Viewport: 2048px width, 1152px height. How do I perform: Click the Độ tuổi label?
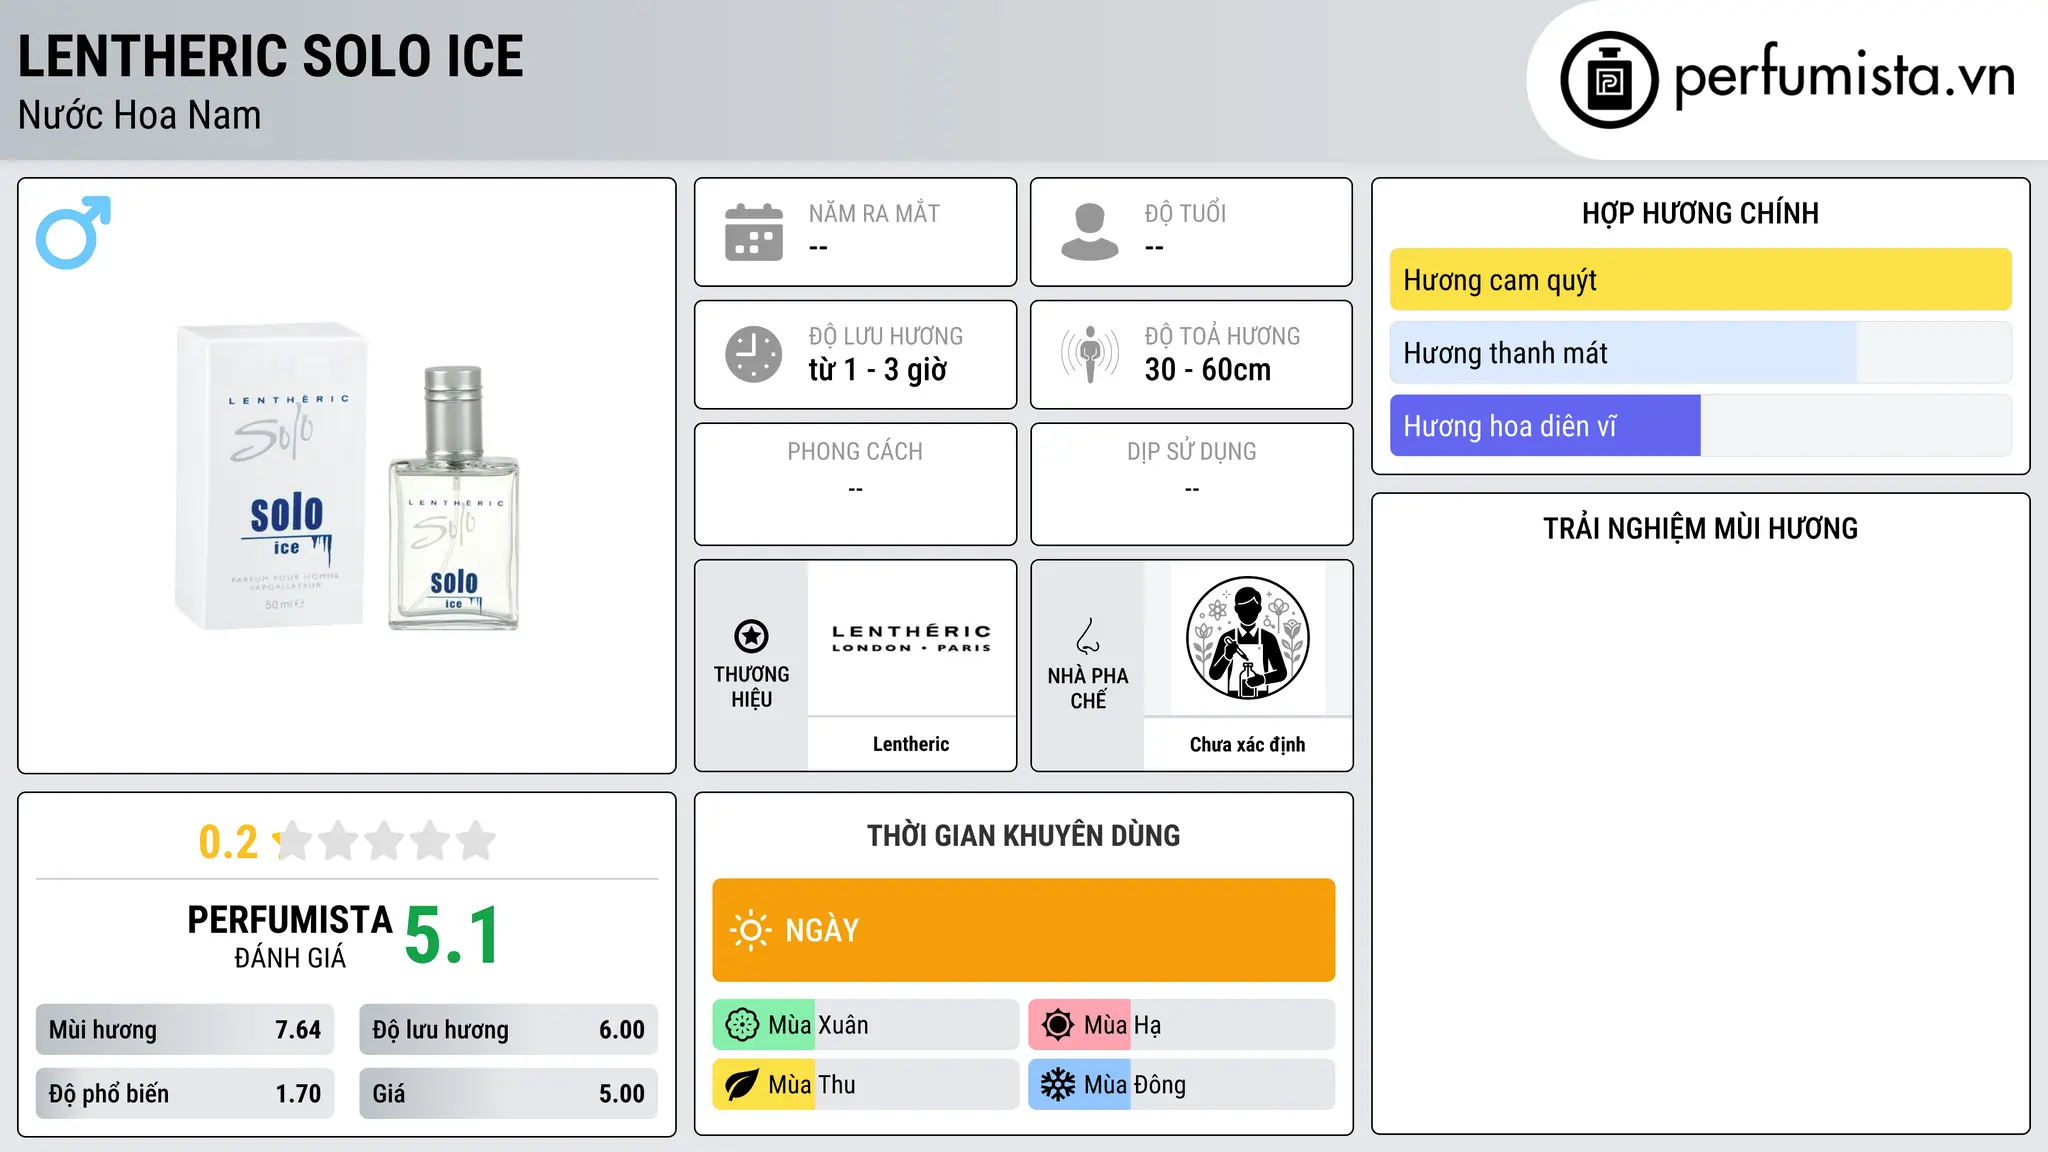pyautogui.click(x=1185, y=213)
